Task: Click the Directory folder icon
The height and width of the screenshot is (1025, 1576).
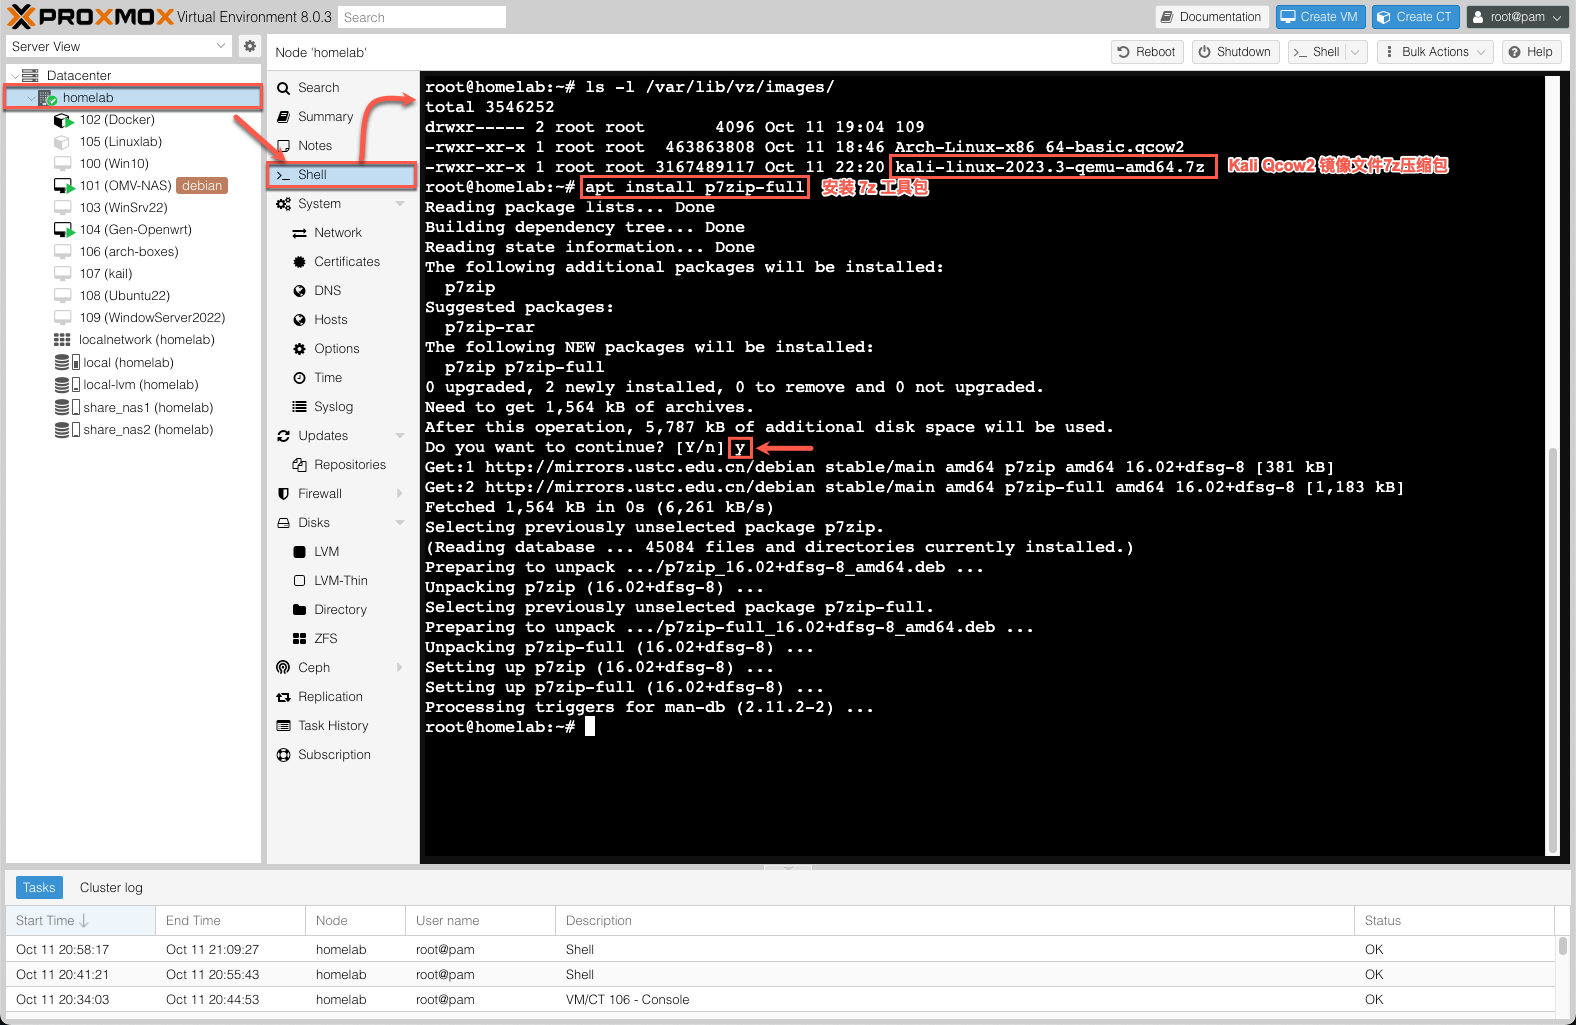Action: click(x=299, y=610)
